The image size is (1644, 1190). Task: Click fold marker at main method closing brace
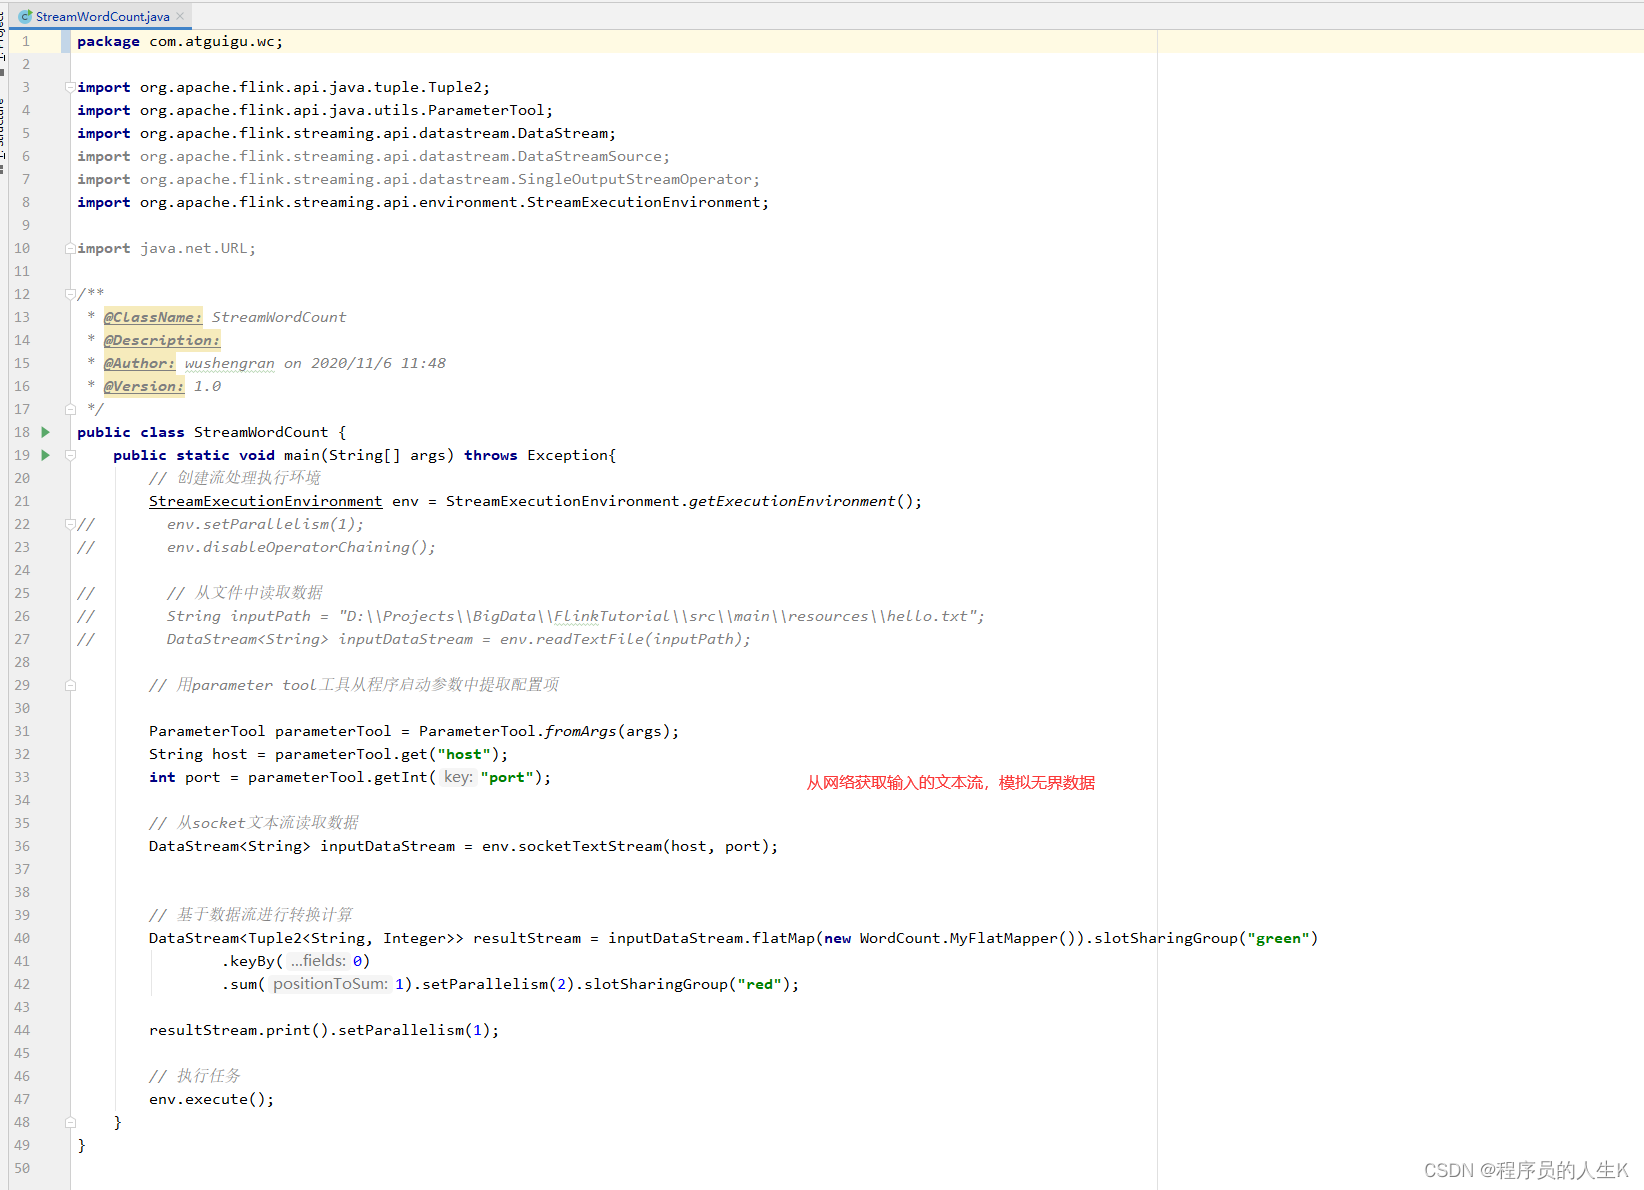[70, 1122]
